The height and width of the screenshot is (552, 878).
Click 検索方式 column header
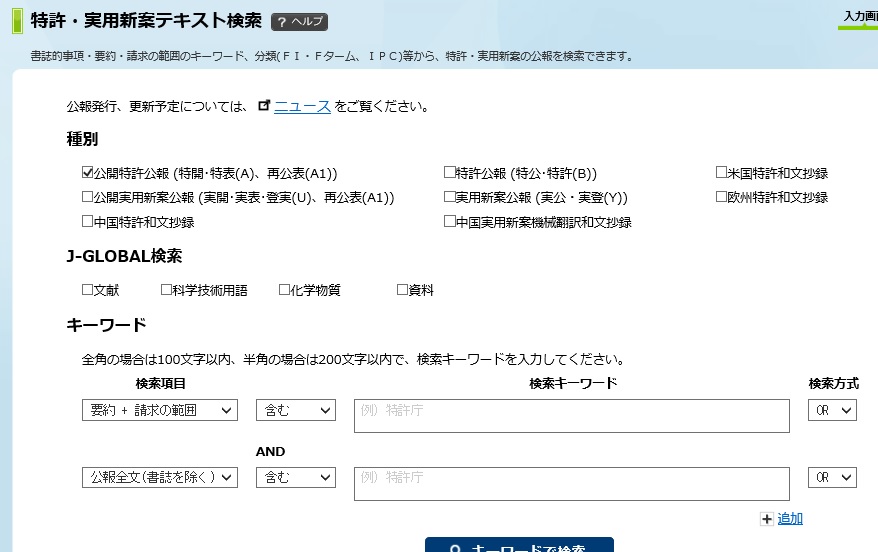pos(833,383)
